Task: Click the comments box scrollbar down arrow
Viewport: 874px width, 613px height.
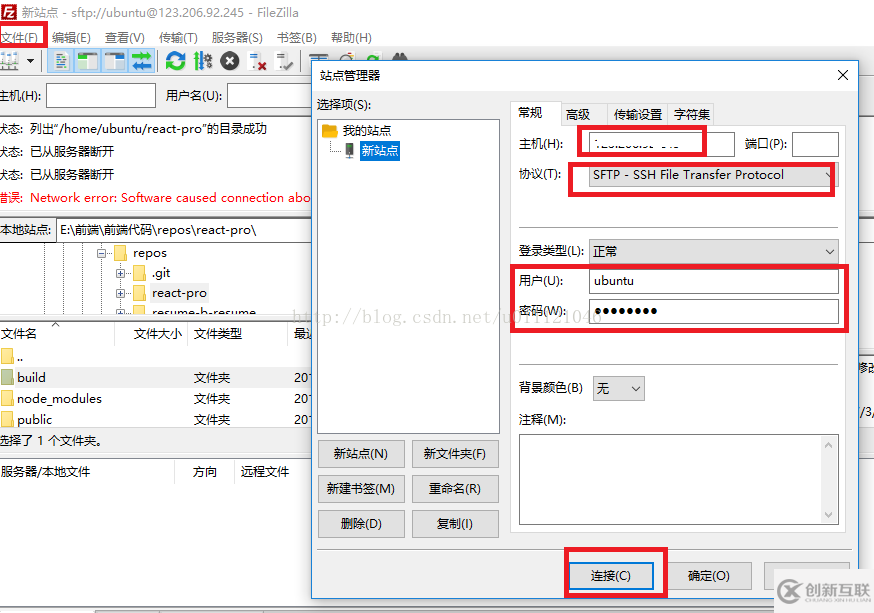Action: click(828, 515)
